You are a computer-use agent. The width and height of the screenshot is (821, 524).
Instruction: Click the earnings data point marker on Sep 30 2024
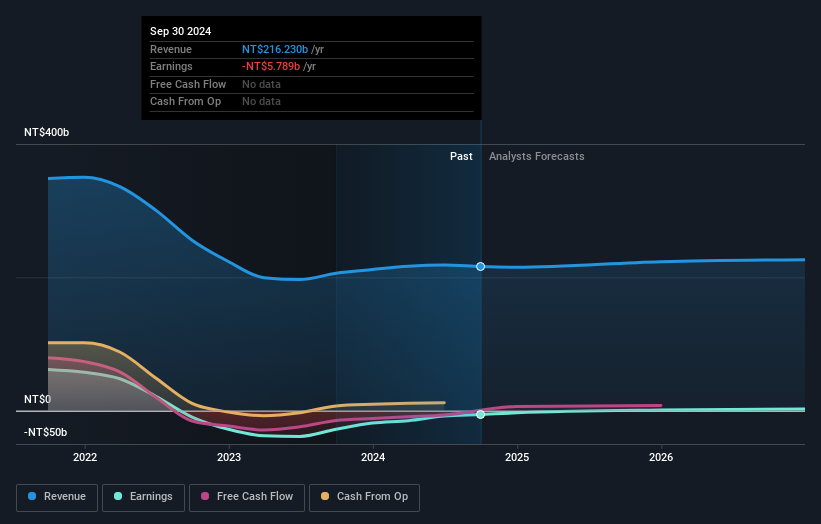pos(480,415)
